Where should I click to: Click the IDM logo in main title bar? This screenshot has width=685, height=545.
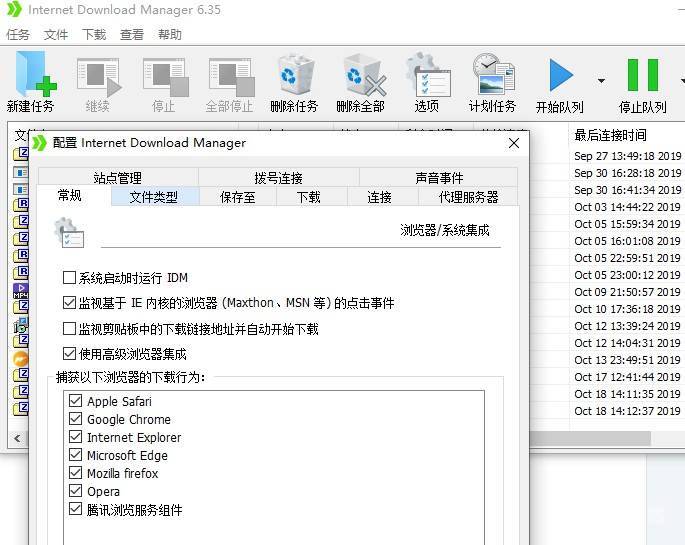pyautogui.click(x=14, y=9)
